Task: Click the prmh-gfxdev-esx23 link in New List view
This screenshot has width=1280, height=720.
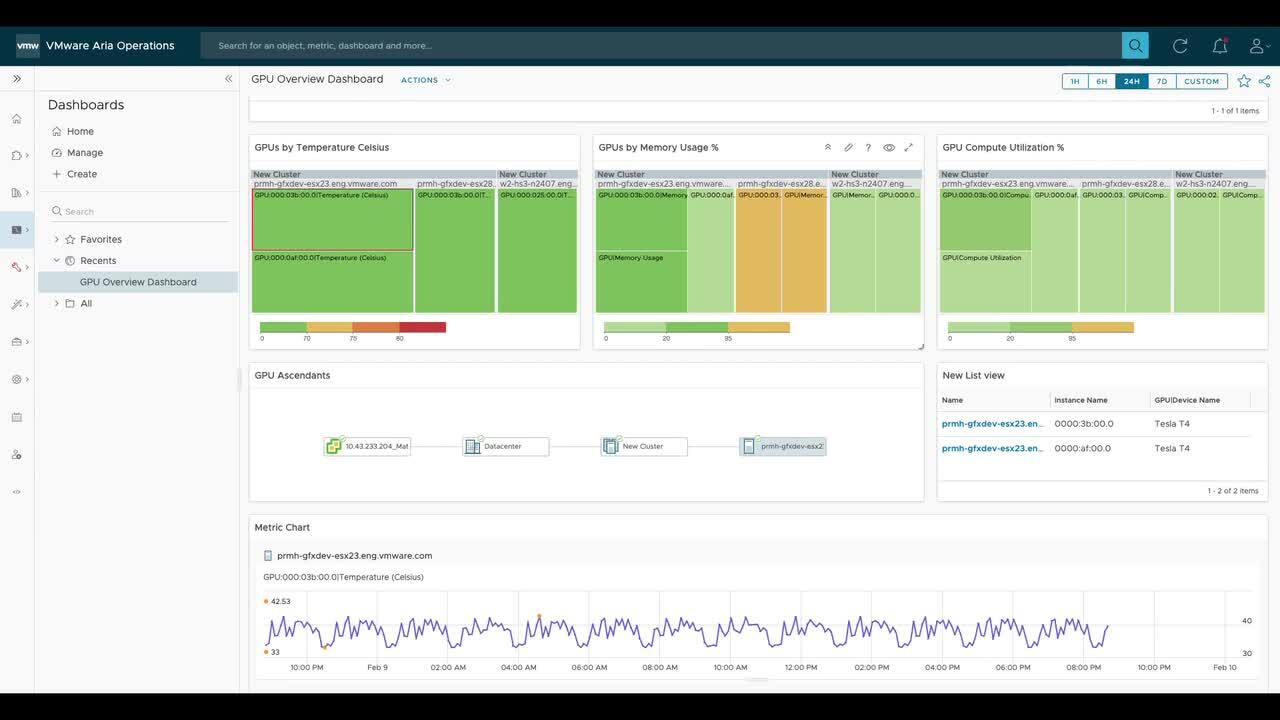Action: click(992, 422)
